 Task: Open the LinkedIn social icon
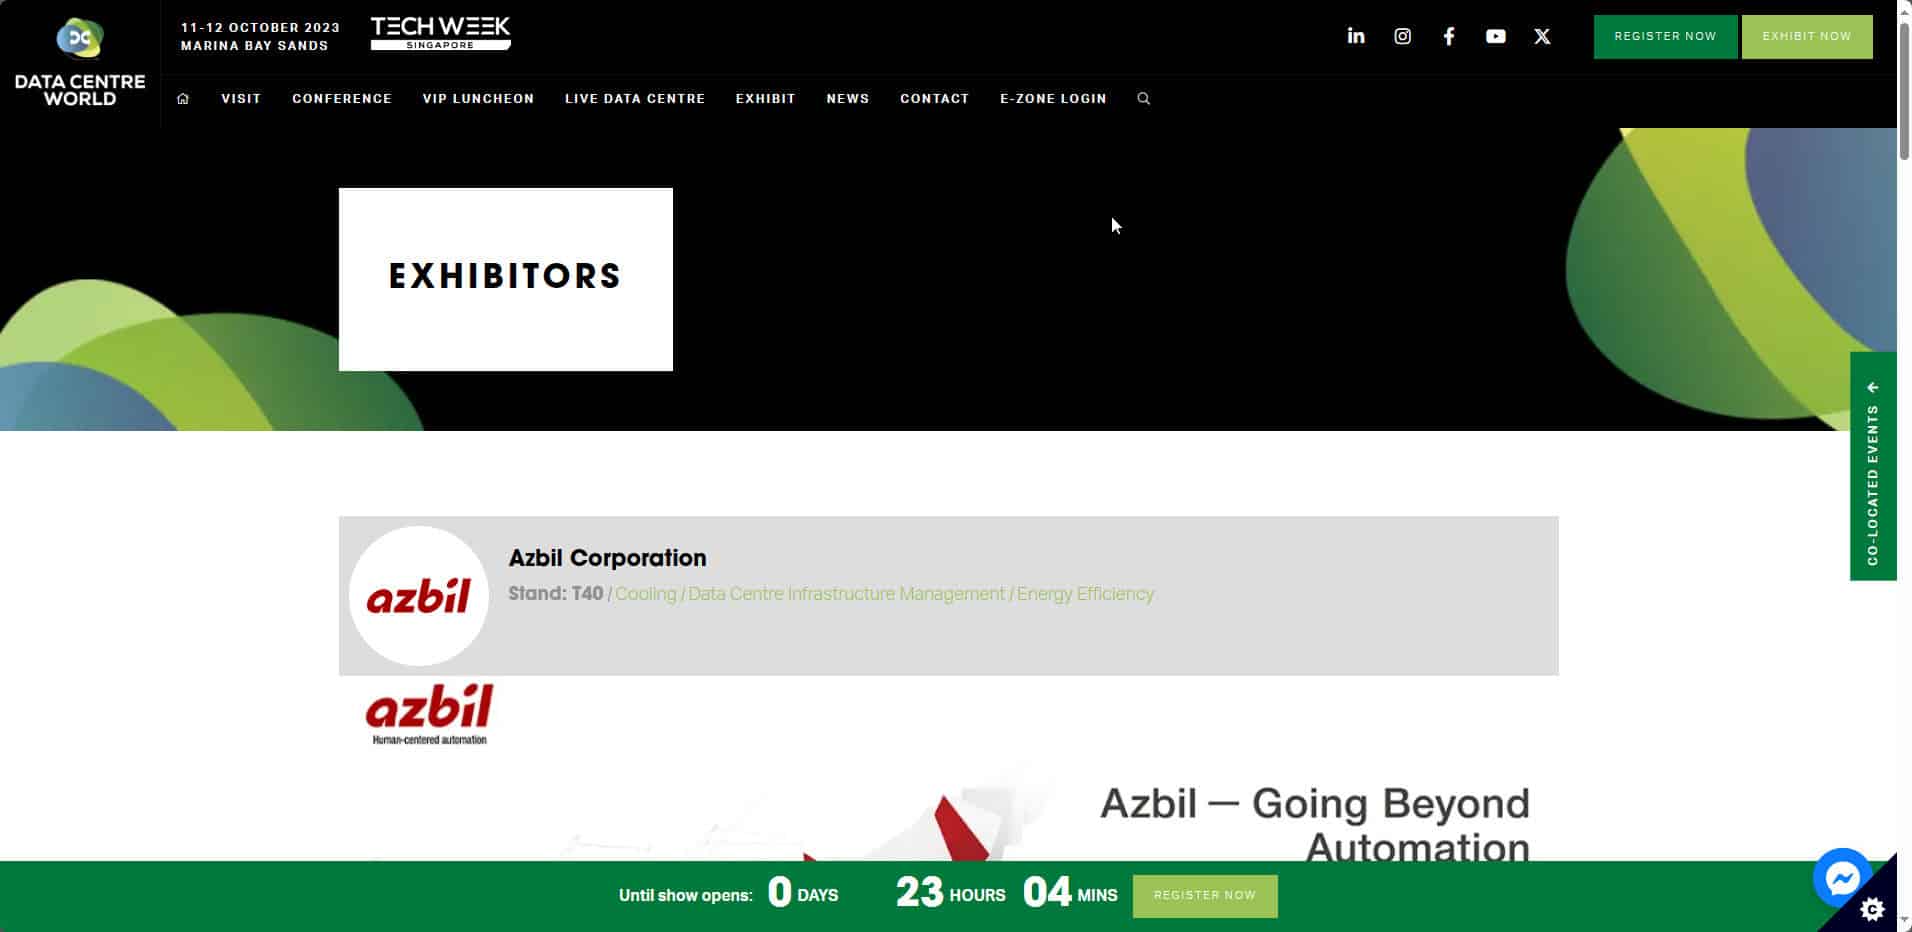1355,36
